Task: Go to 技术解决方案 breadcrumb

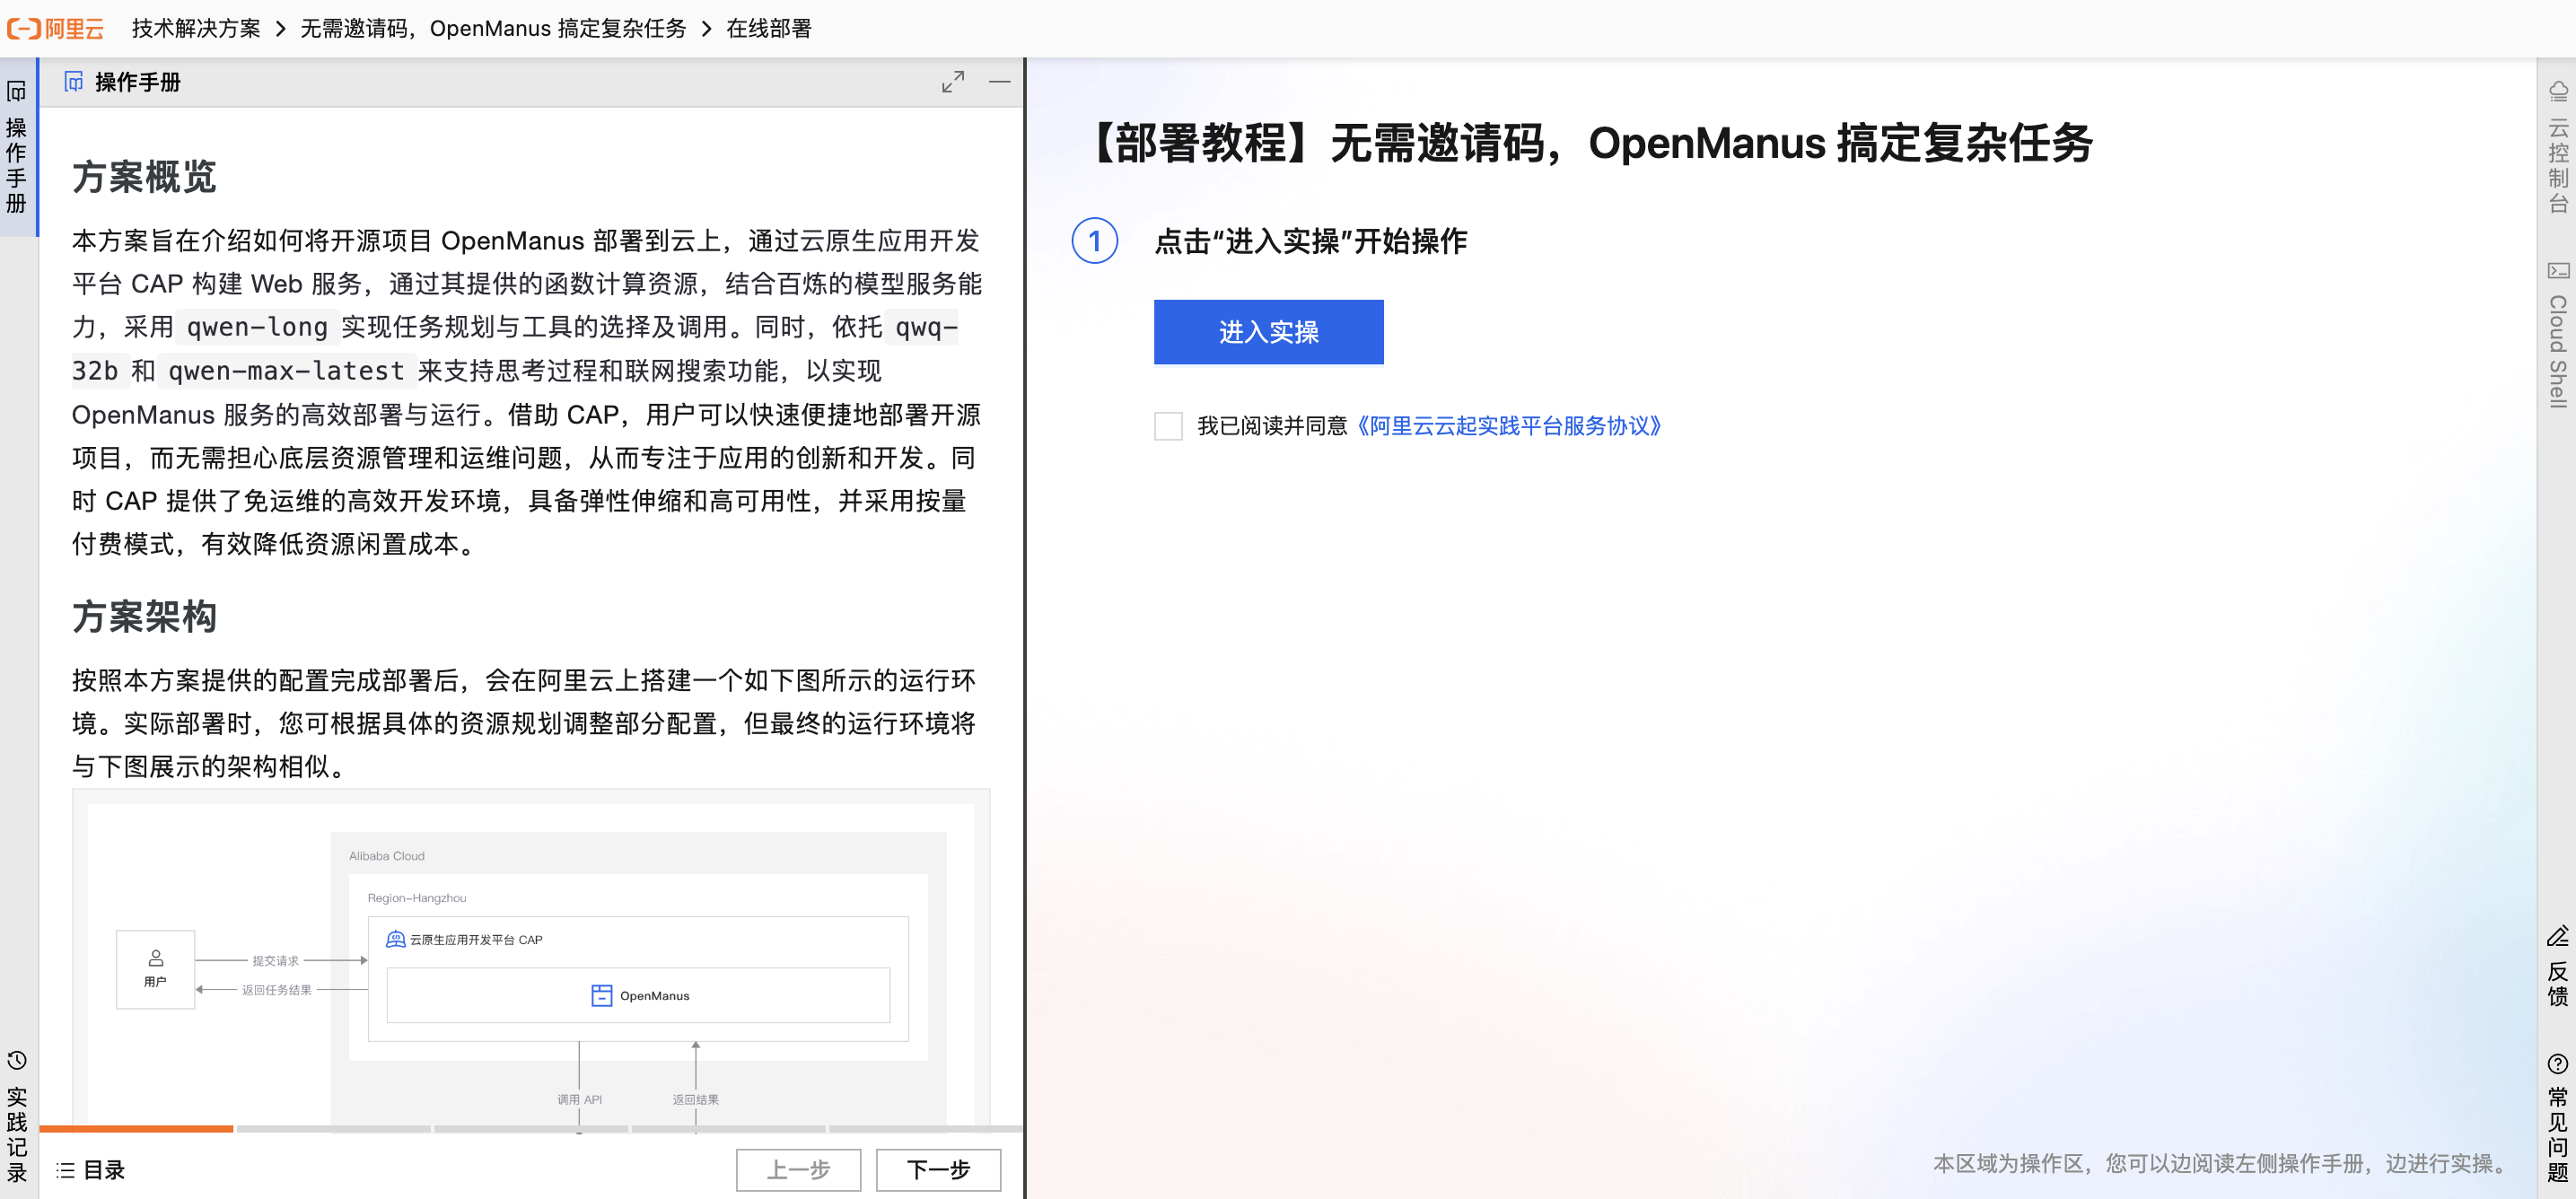Action: pos(196,28)
